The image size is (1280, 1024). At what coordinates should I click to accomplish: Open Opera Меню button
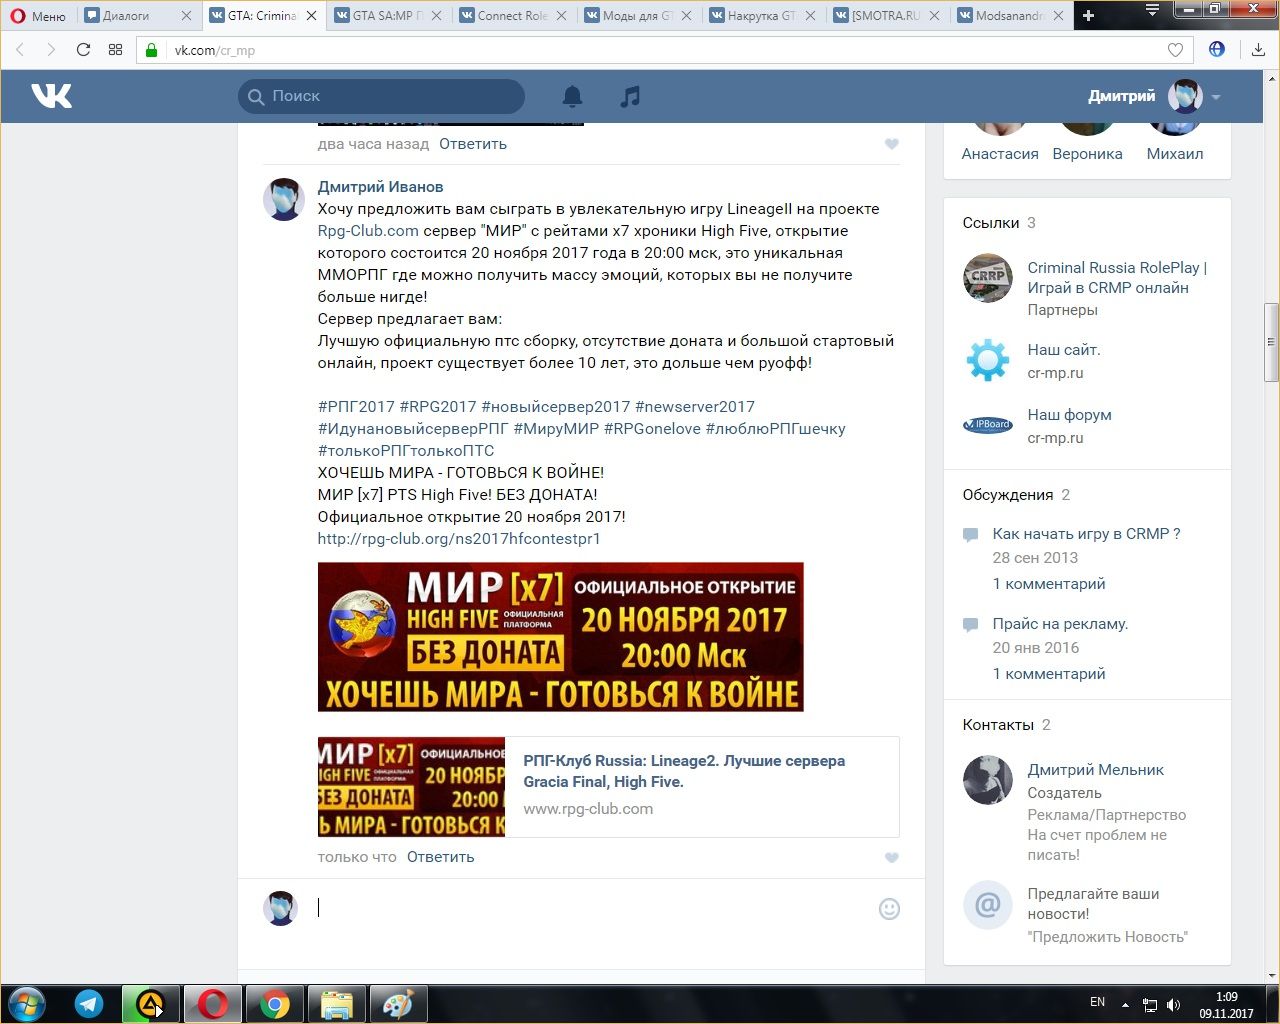[38, 15]
